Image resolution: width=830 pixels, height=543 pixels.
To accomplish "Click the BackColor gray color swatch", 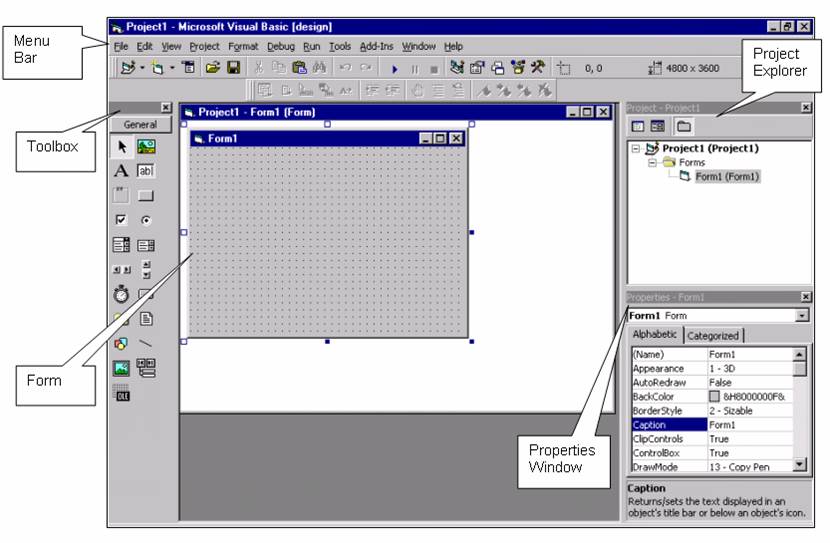I will (714, 396).
